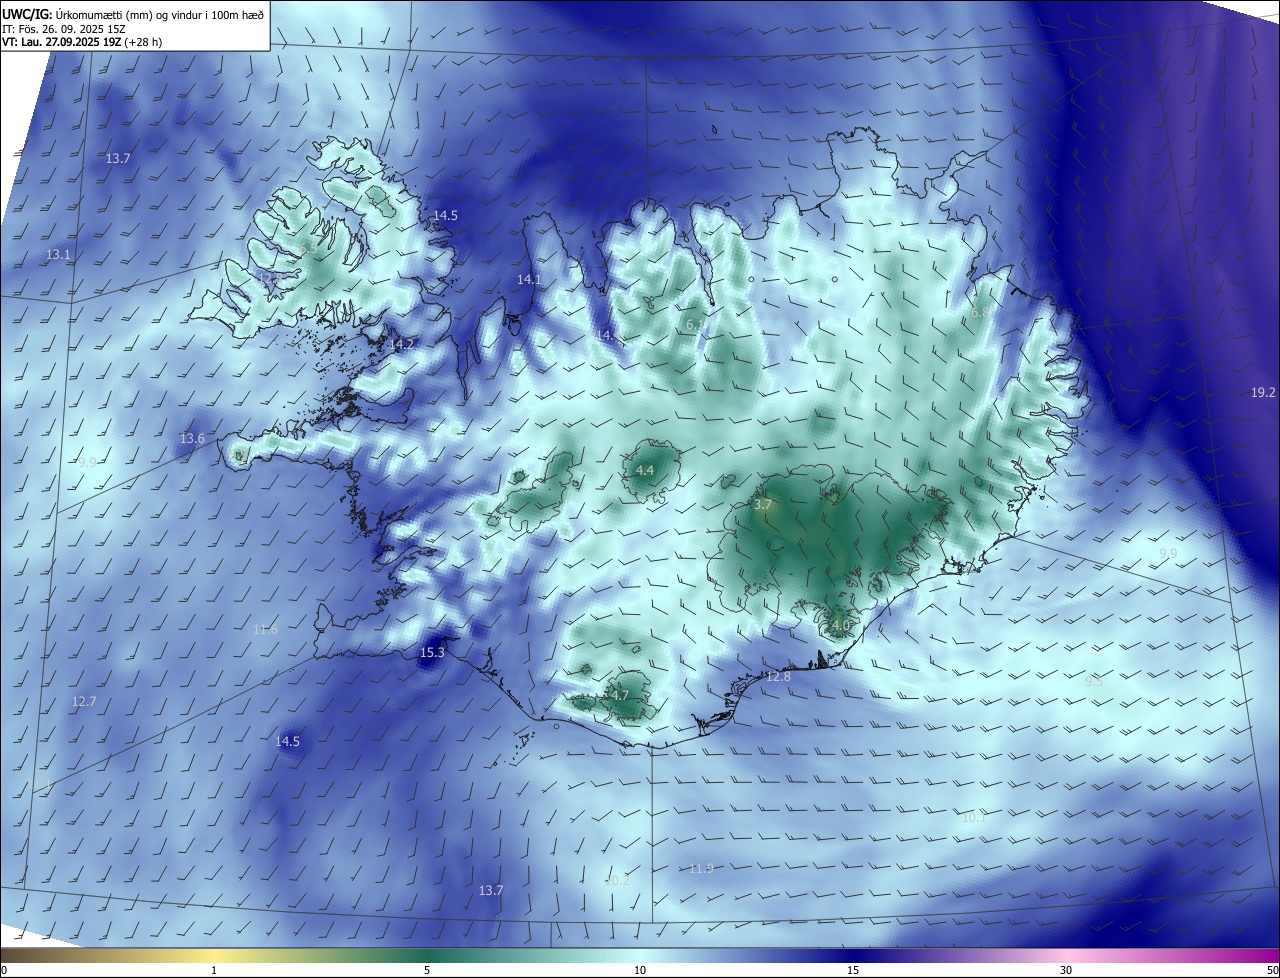Click the 14.1 value label on the map
This screenshot has width=1280, height=978.
tap(529, 280)
